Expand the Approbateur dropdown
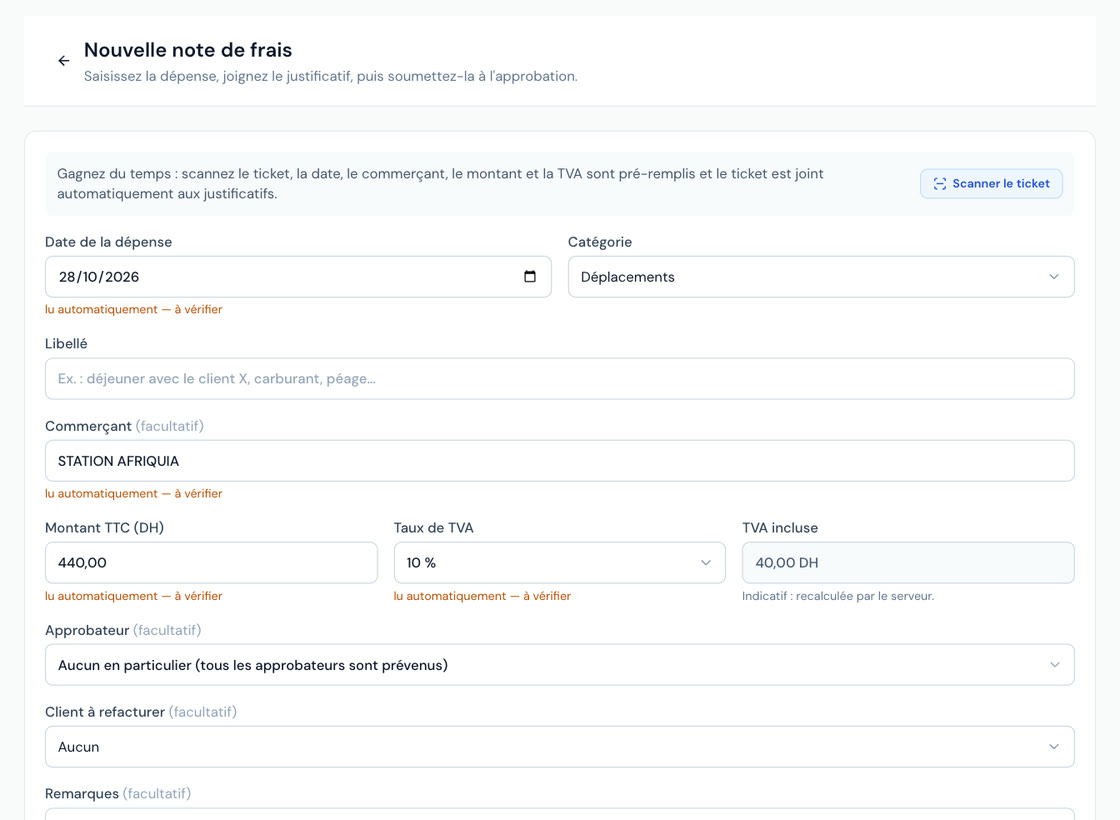Image resolution: width=1120 pixels, height=820 pixels. tap(559, 665)
